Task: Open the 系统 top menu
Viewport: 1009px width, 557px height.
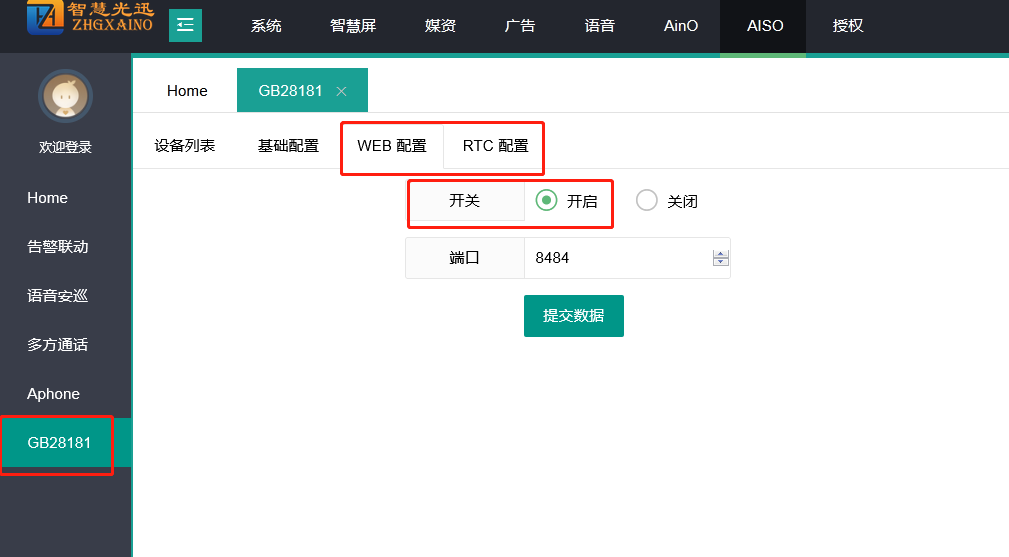Action: pyautogui.click(x=266, y=26)
